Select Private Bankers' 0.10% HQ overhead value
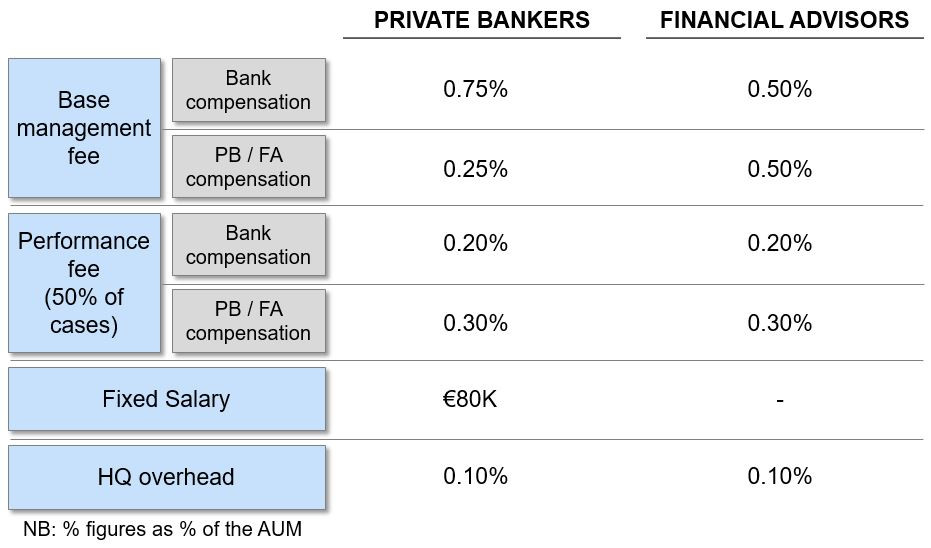The width and height of the screenshot is (931, 548). coord(475,476)
